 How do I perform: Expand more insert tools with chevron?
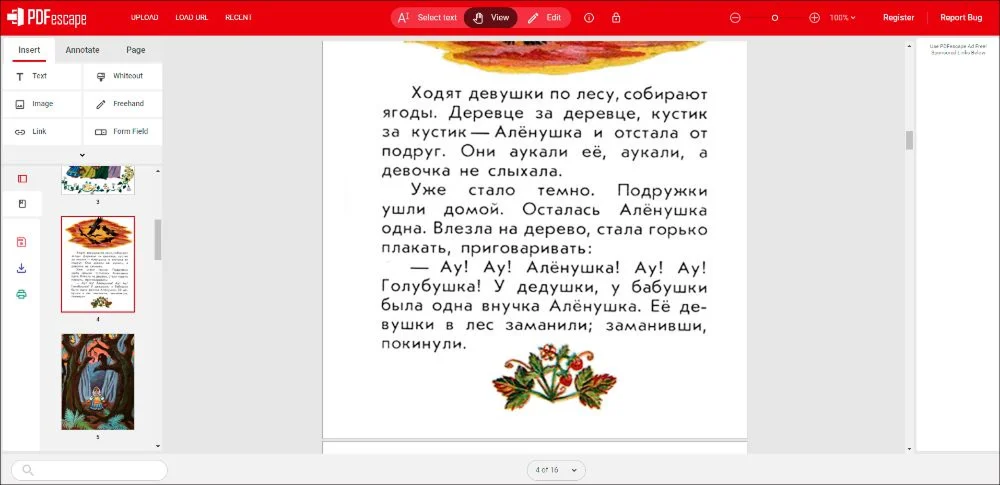[82, 155]
